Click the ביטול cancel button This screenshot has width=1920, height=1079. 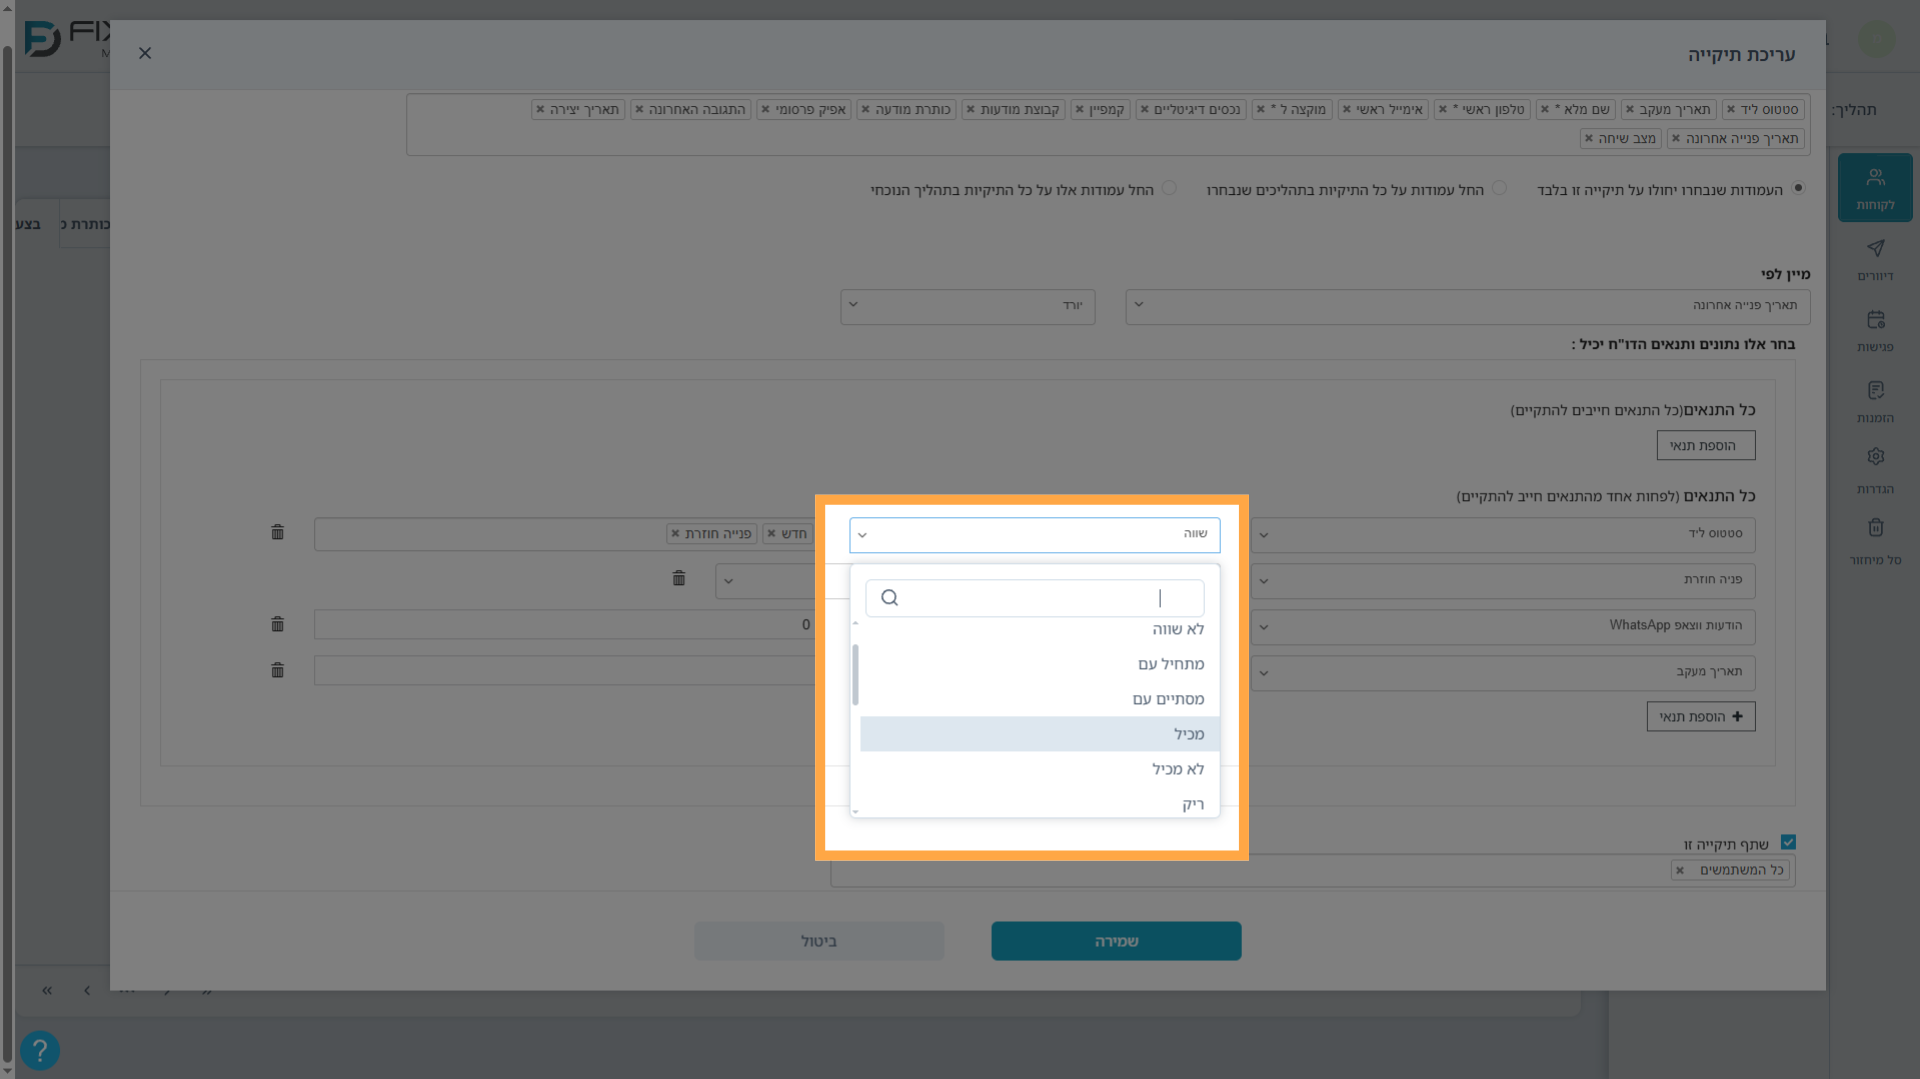819,941
